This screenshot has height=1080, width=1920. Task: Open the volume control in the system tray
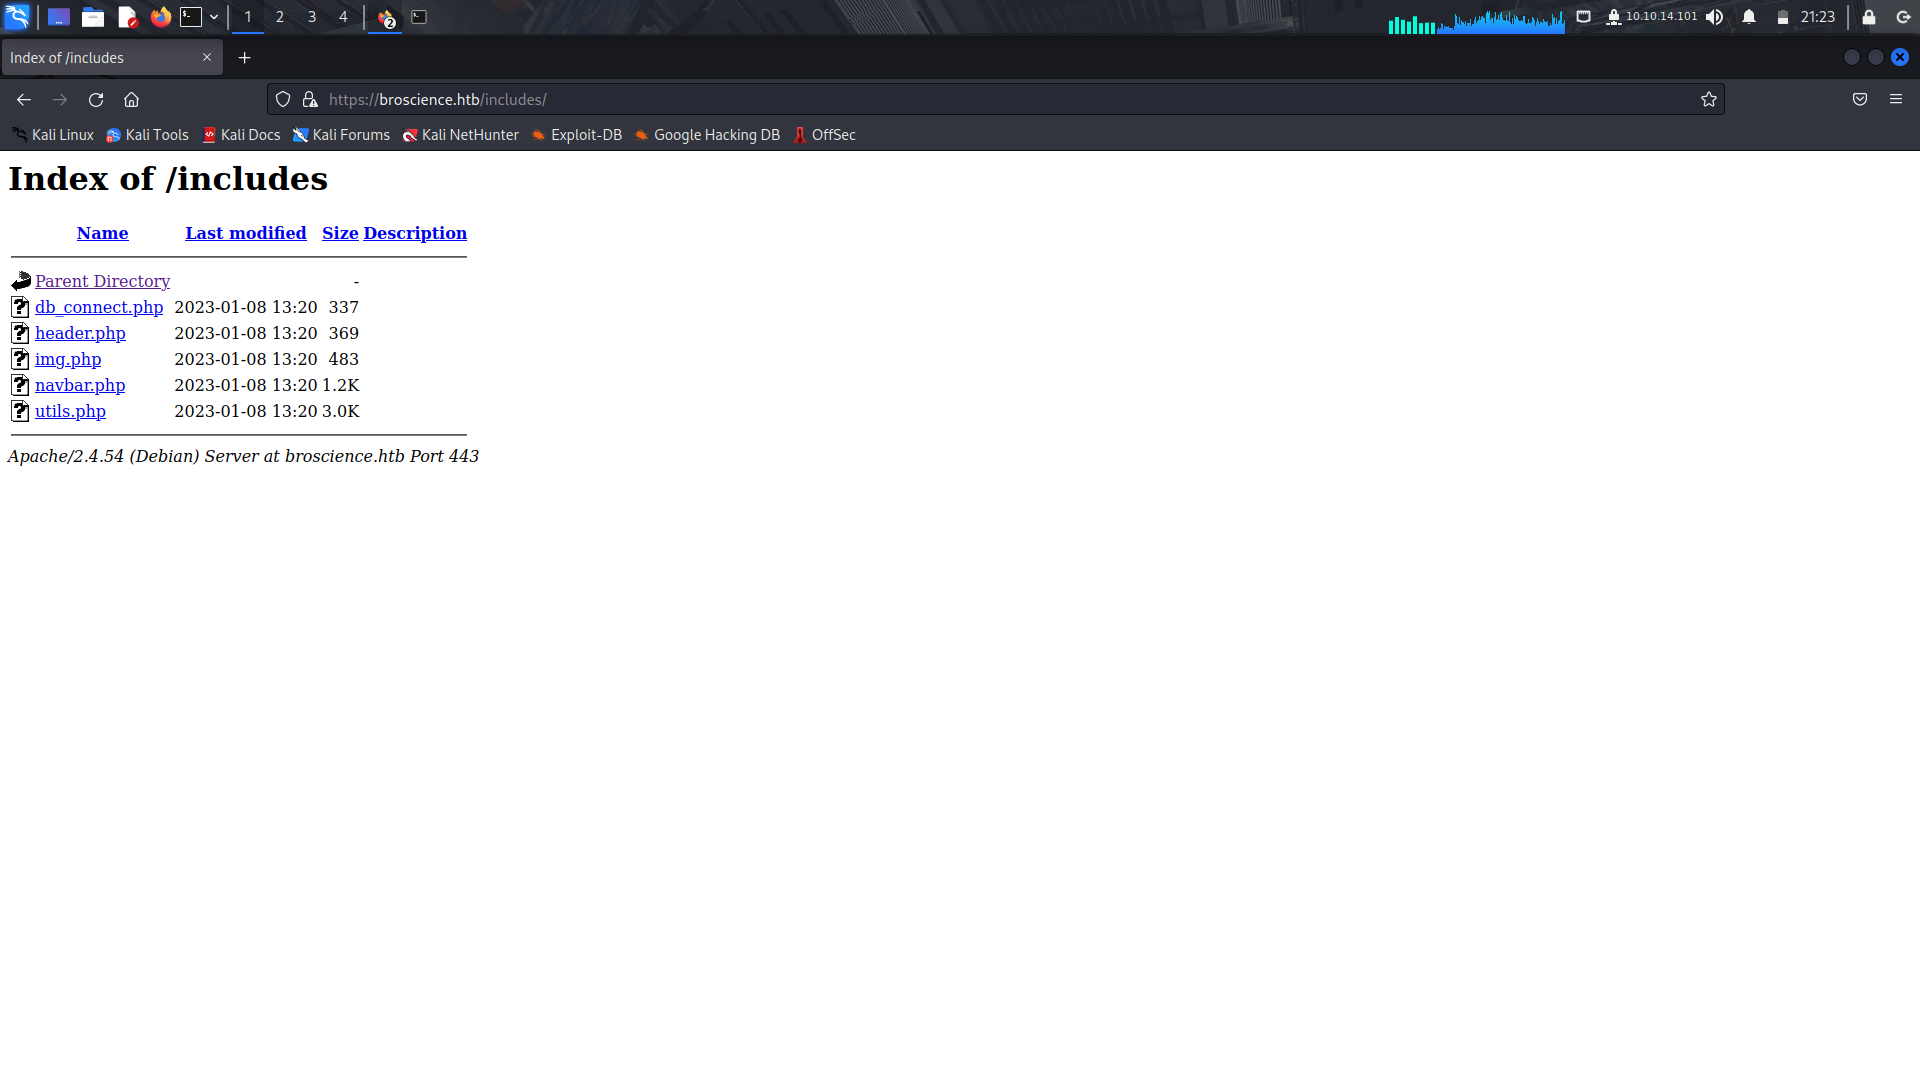pos(1715,17)
